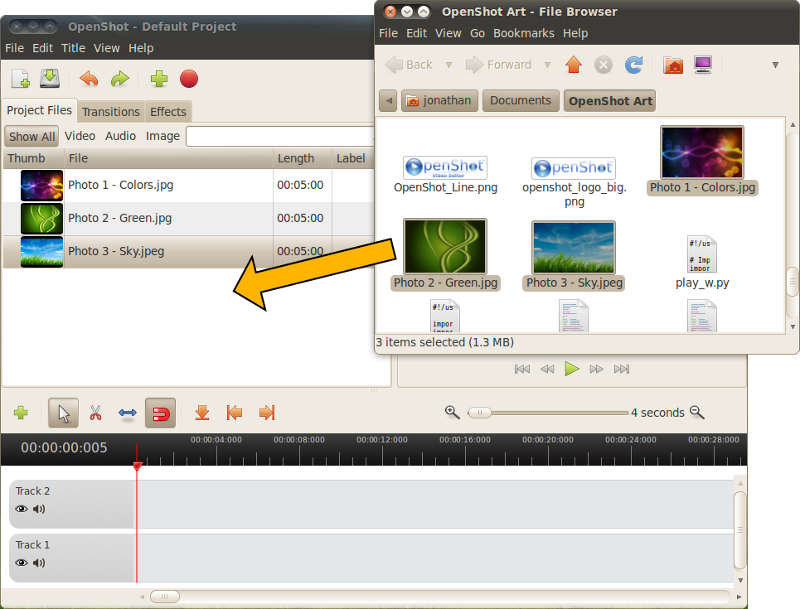Filter project files by Image
The image size is (800, 609).
tap(163, 136)
